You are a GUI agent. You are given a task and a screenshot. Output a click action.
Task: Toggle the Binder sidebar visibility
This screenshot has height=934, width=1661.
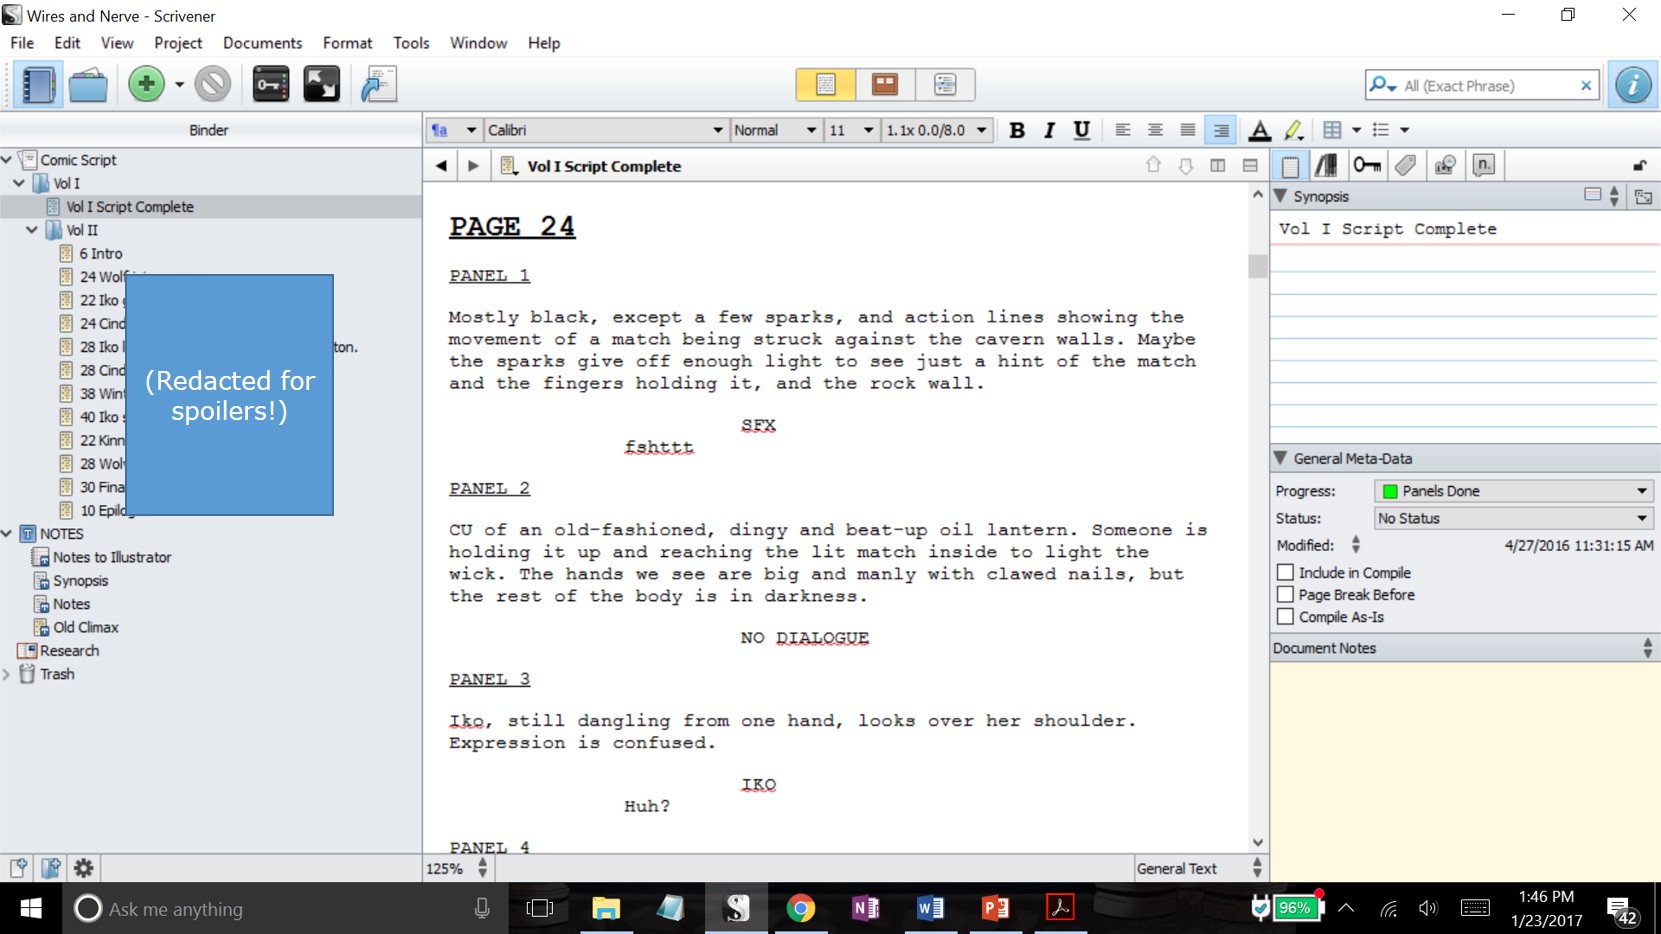(36, 84)
